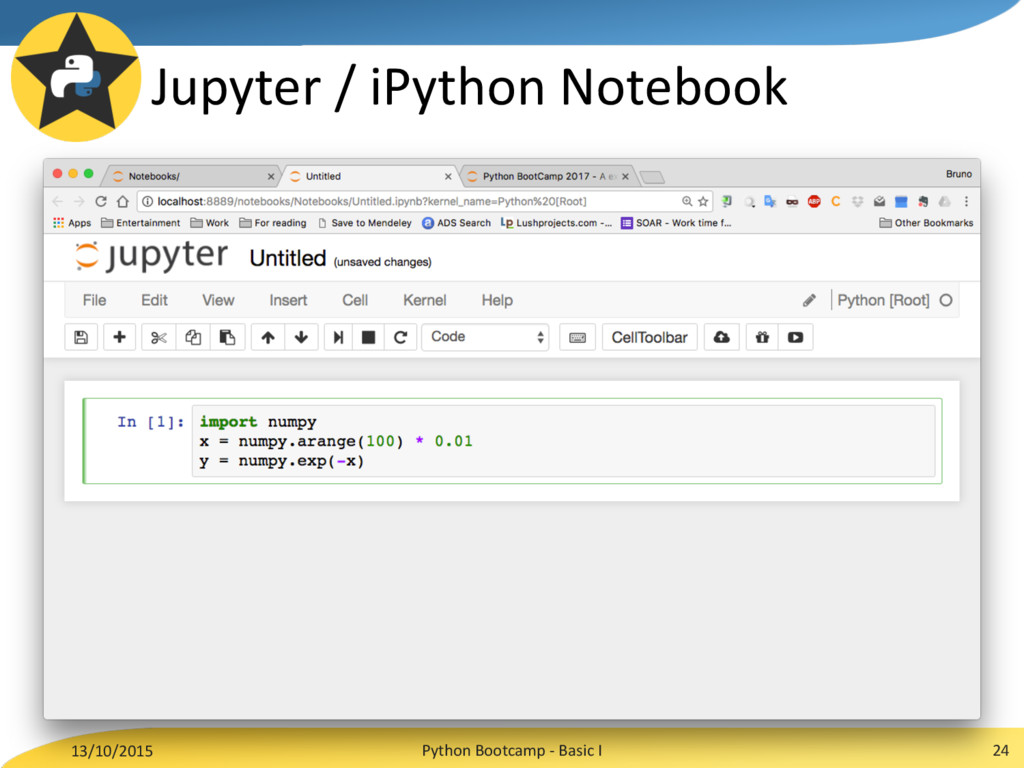
Task: Click the Bruno profile button
Action: pos(959,174)
